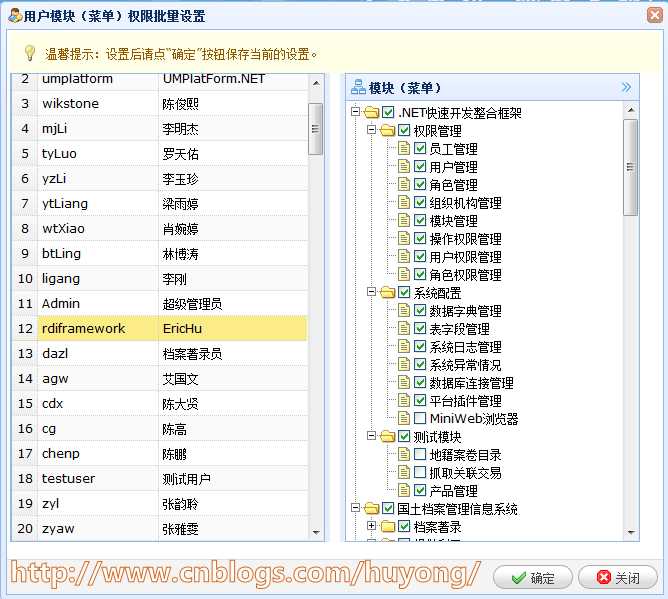Screen dimensions: 668x599
Task: Click the document icon beside 角色管理
Action: pyautogui.click(x=404, y=184)
